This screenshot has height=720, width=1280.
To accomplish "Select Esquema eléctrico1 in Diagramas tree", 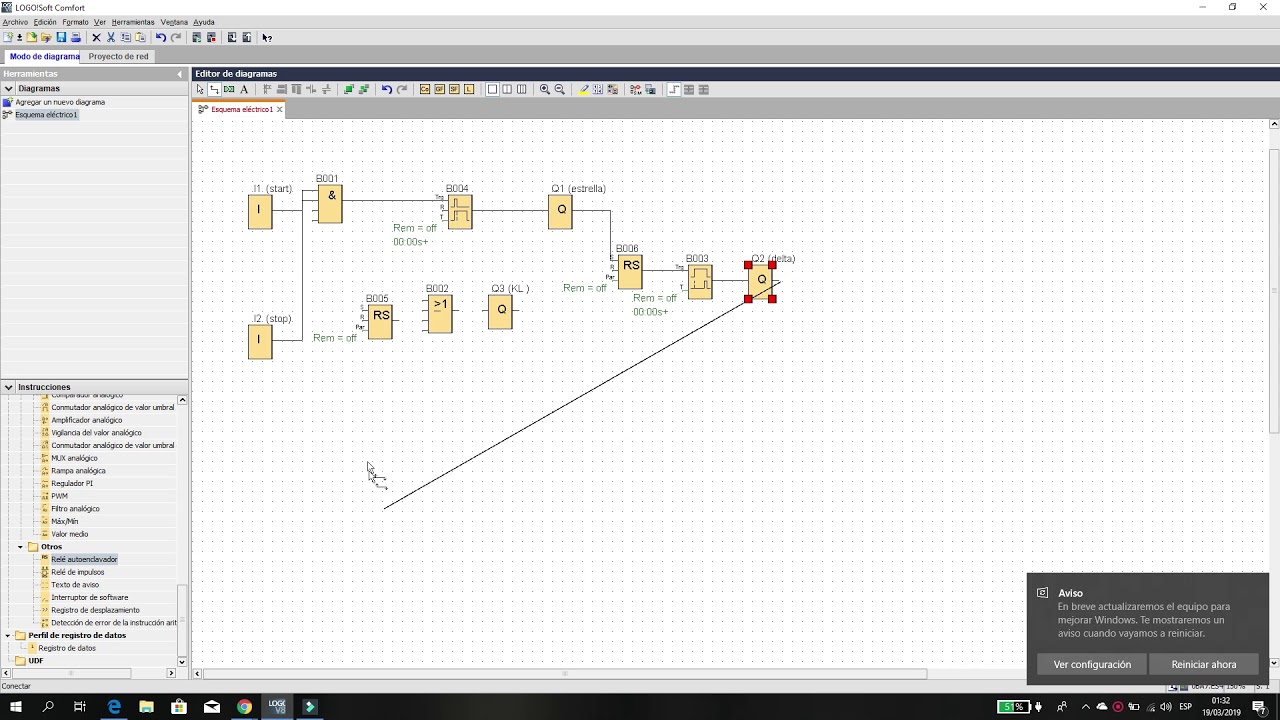I will tap(46, 115).
